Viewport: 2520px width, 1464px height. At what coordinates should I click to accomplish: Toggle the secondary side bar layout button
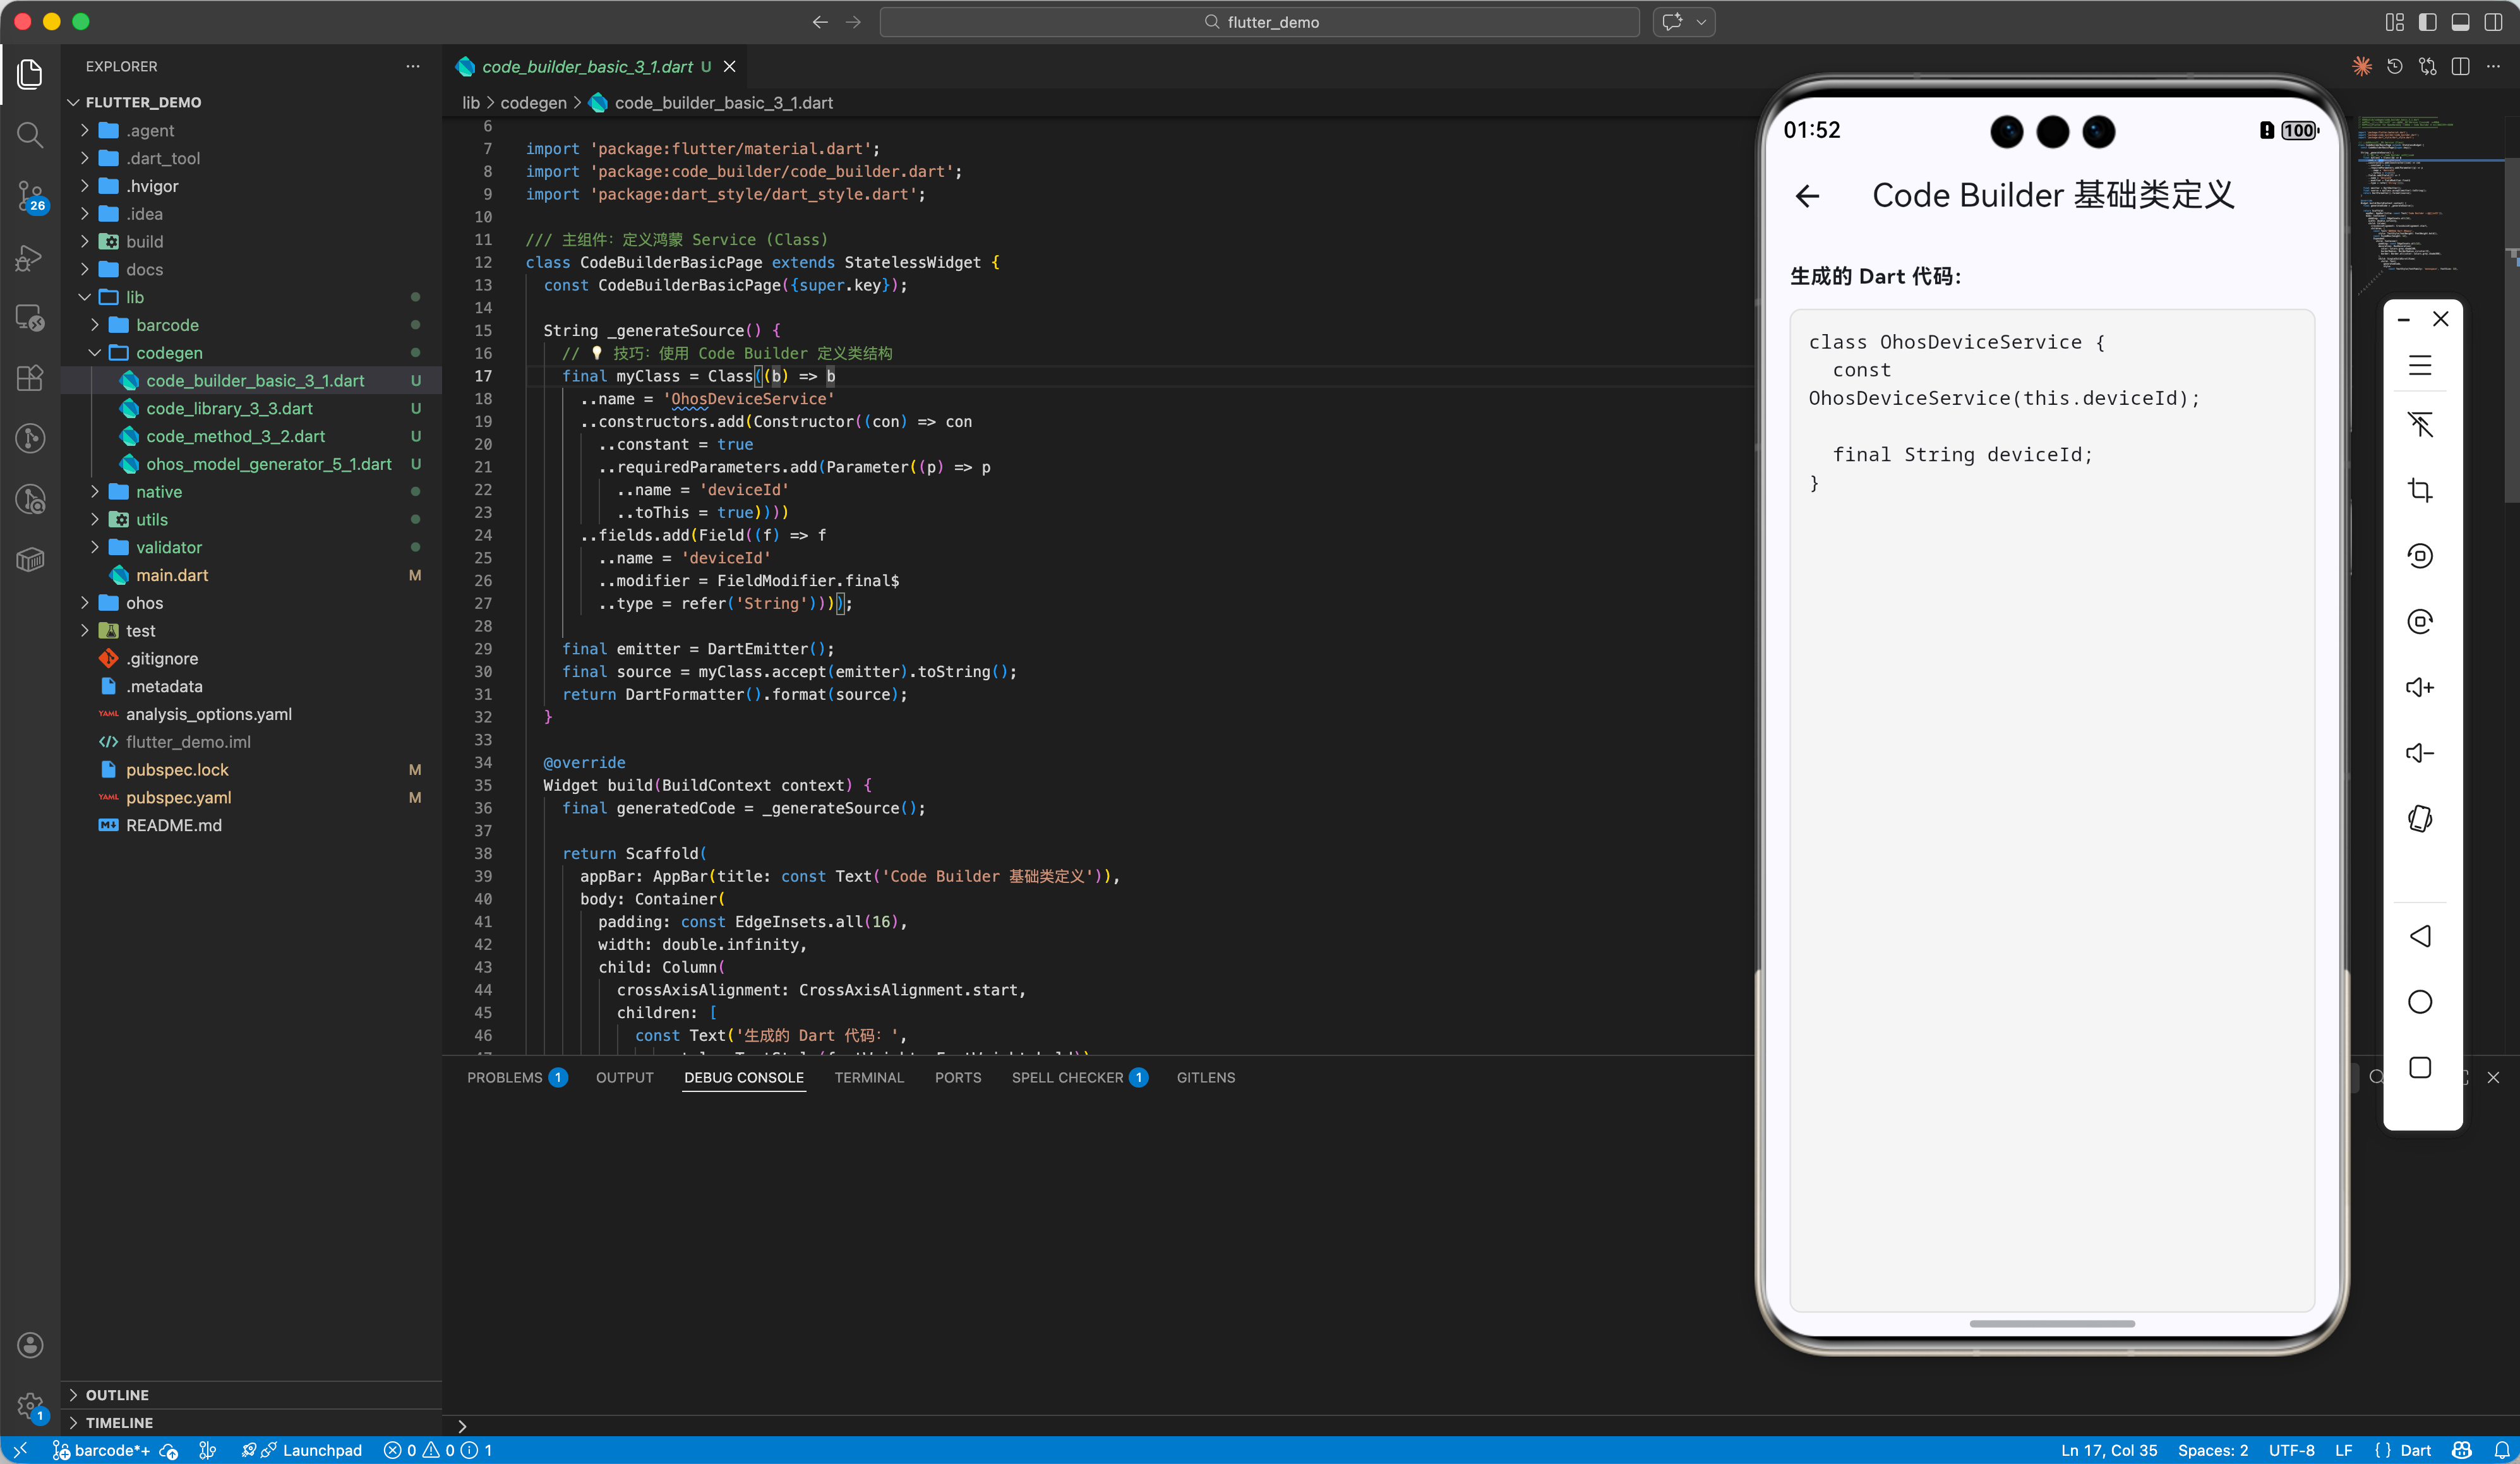tap(2493, 22)
